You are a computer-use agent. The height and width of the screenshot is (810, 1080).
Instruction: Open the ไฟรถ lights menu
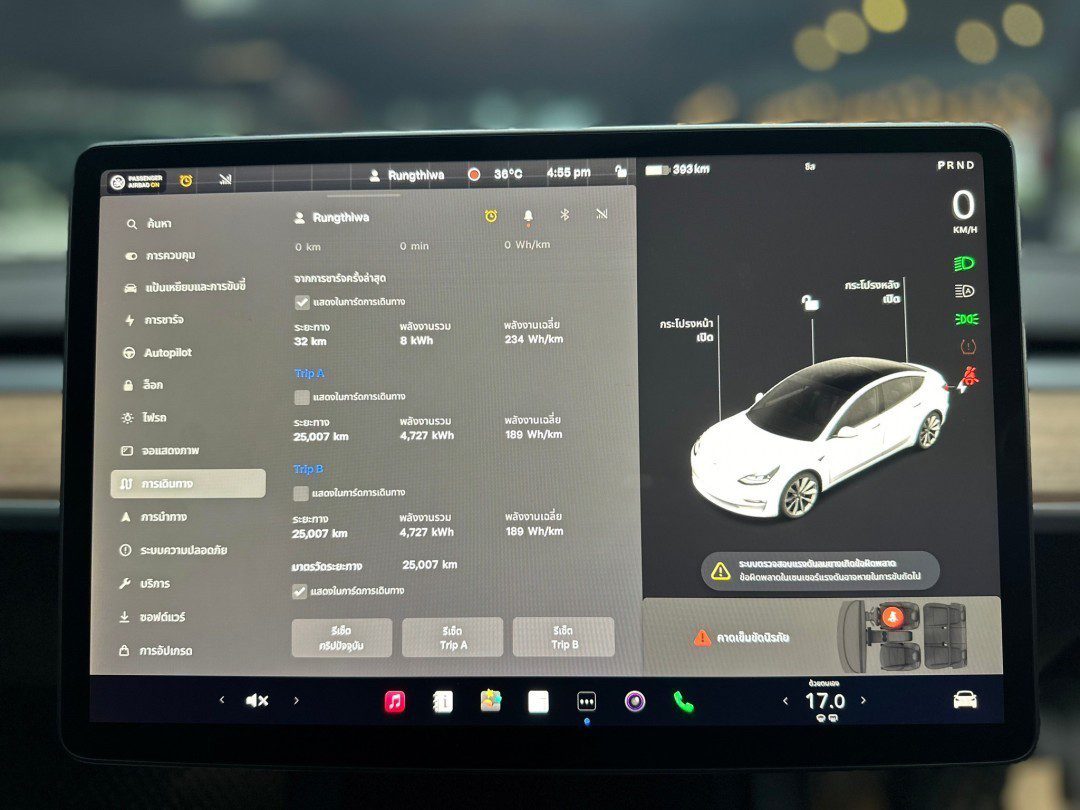[144, 418]
